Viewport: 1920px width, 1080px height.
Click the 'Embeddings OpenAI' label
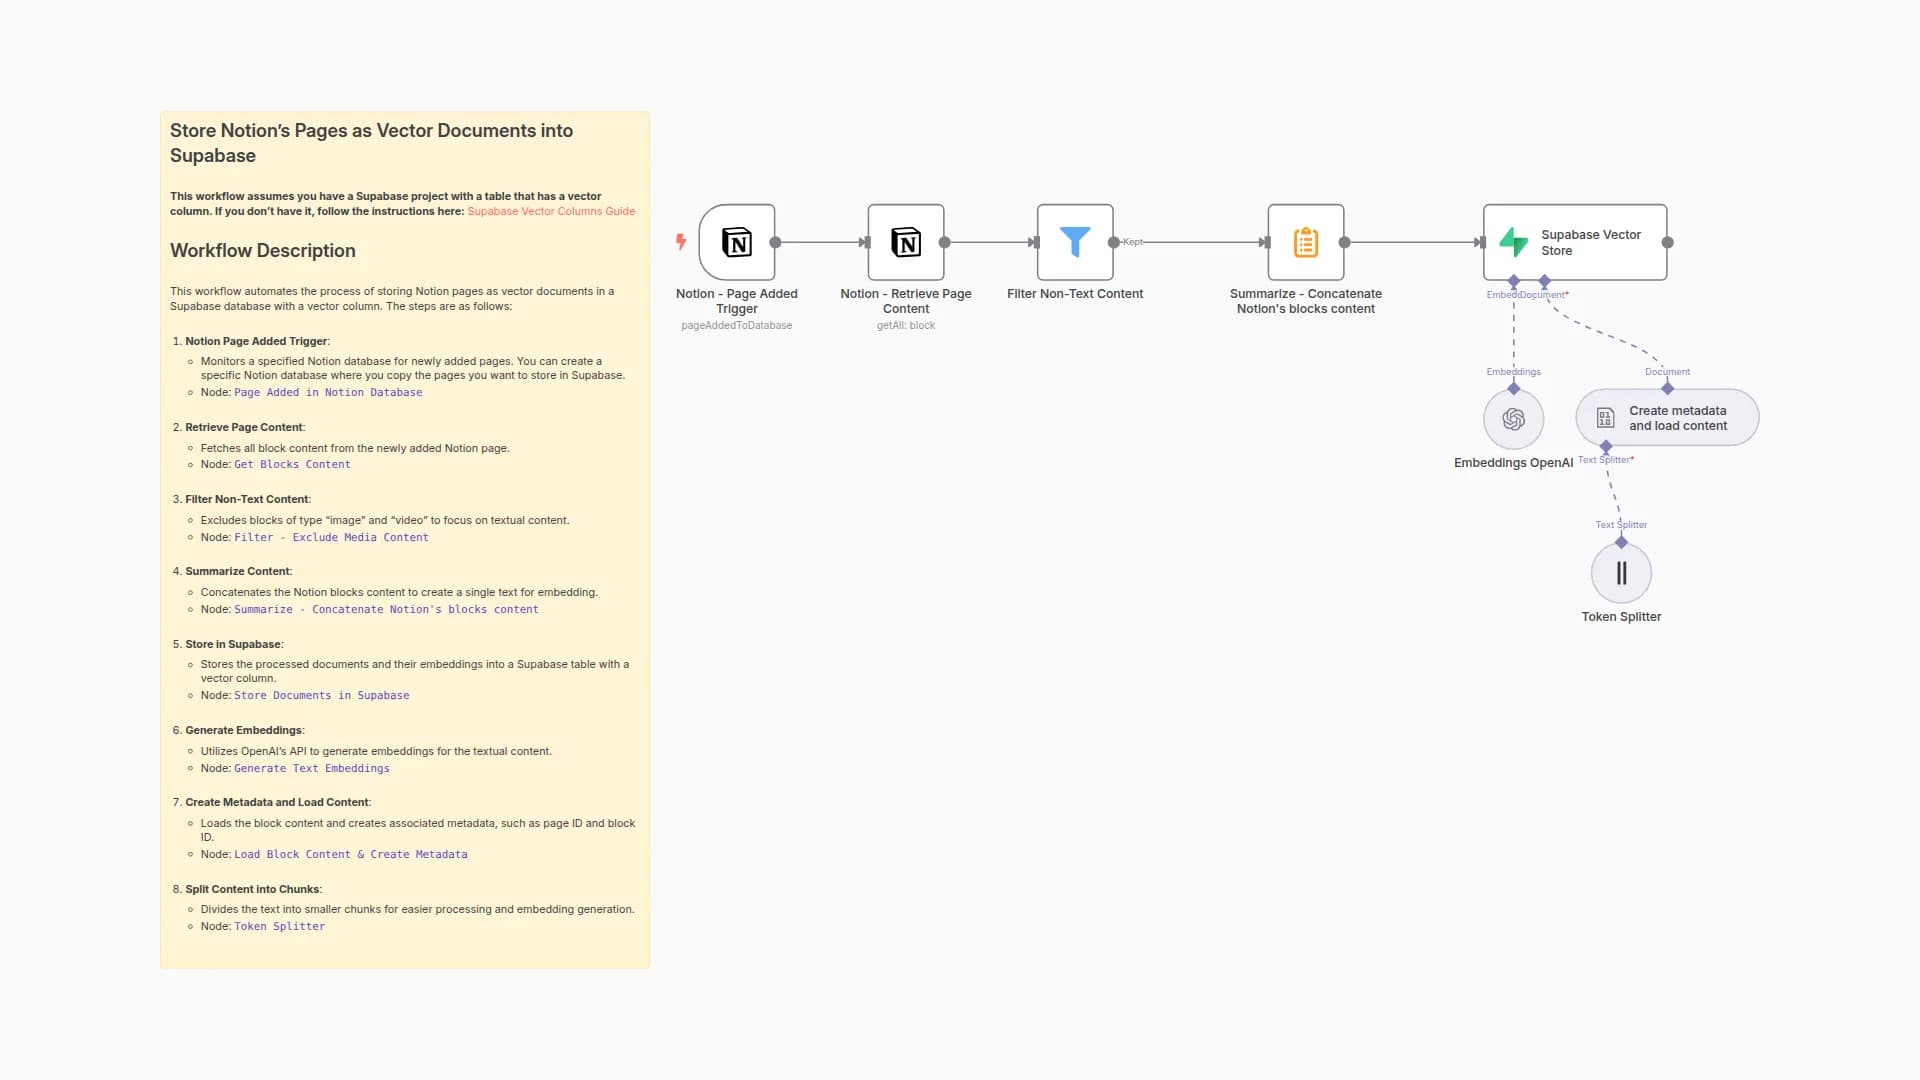tap(1513, 463)
